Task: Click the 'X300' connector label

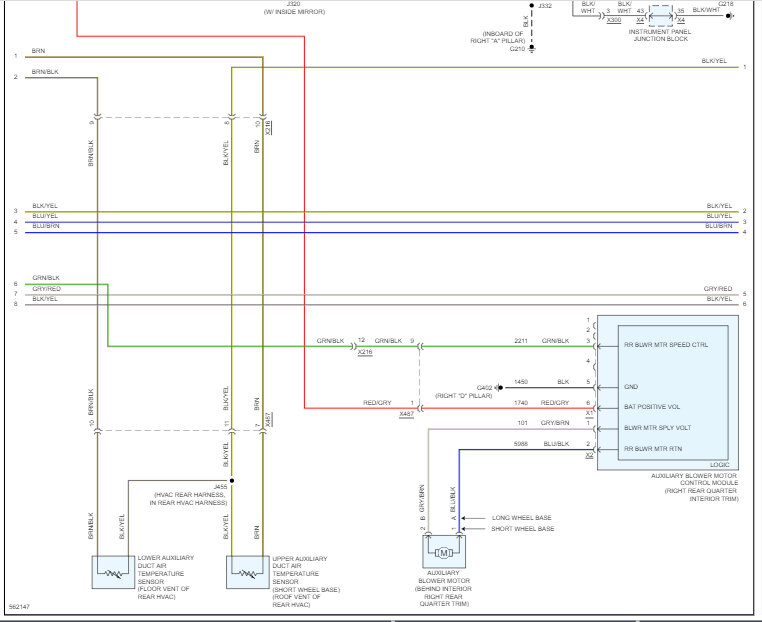Action: pos(614,20)
